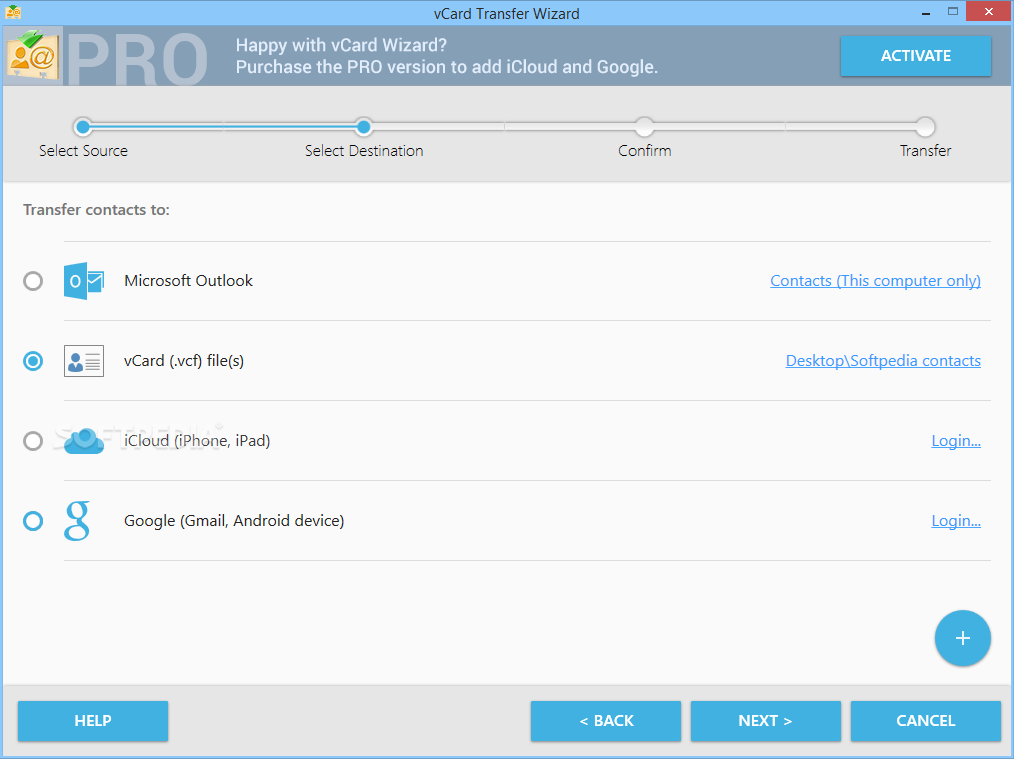Select the vCard (.vcf) file(s) radio button
The width and height of the screenshot is (1014, 759).
pos(33,361)
